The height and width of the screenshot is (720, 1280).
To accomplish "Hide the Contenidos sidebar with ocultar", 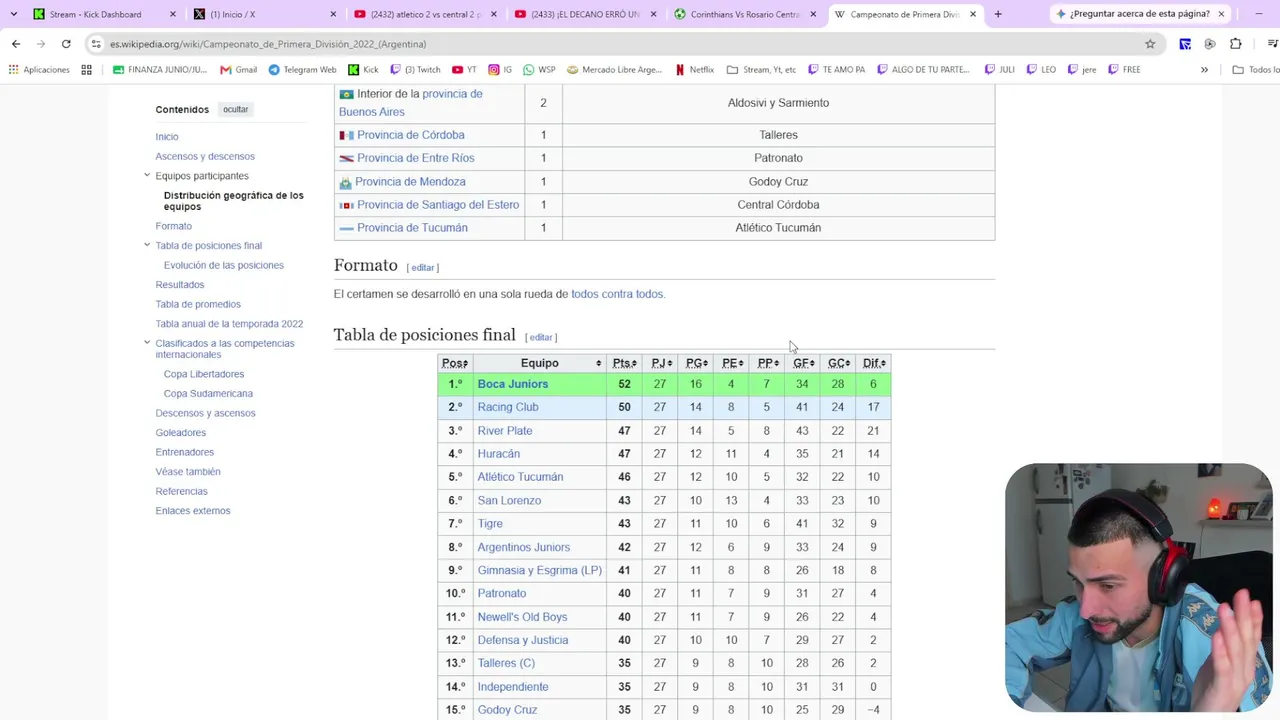I will pyautogui.click(x=236, y=109).
